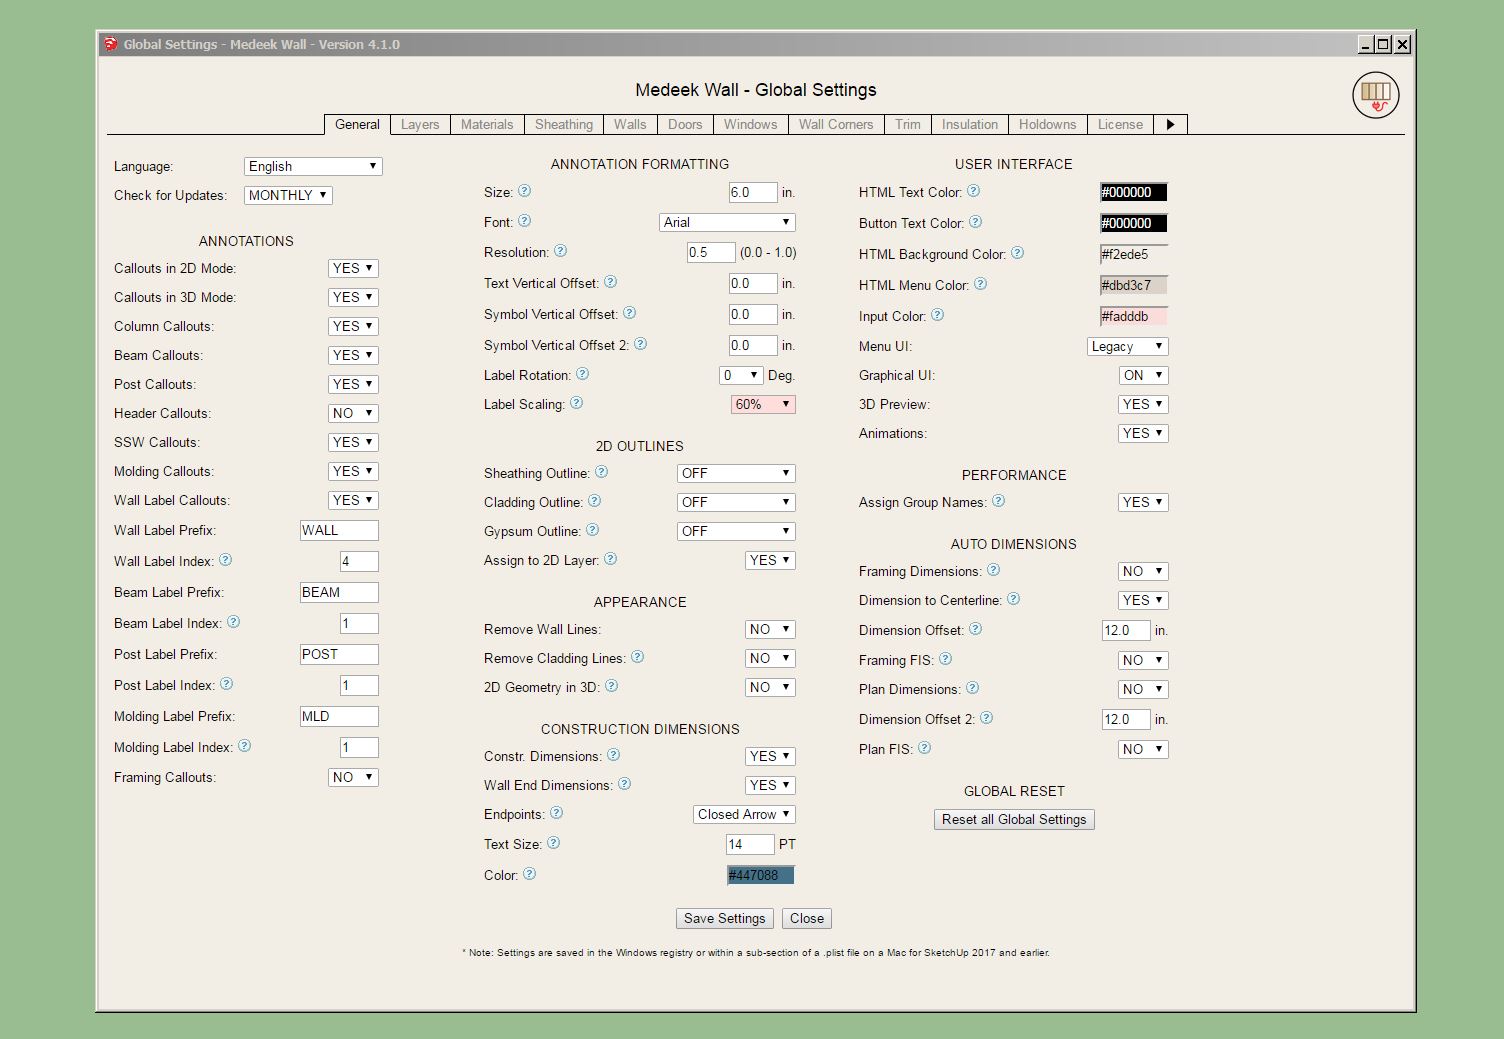This screenshot has height=1039, width=1504.
Task: Open Label Rotation degrees dropdown
Action: (x=741, y=375)
